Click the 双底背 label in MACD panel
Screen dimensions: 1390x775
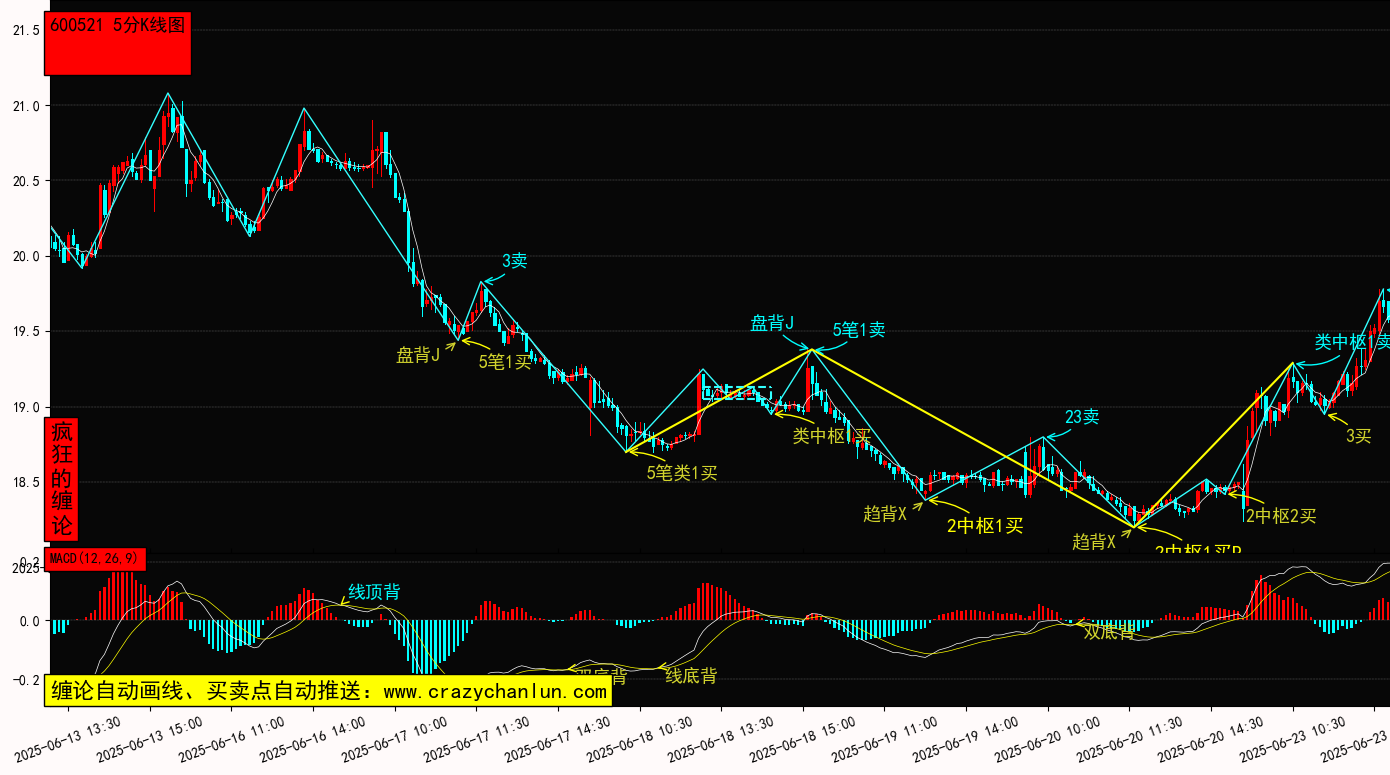pyautogui.click(x=1110, y=632)
